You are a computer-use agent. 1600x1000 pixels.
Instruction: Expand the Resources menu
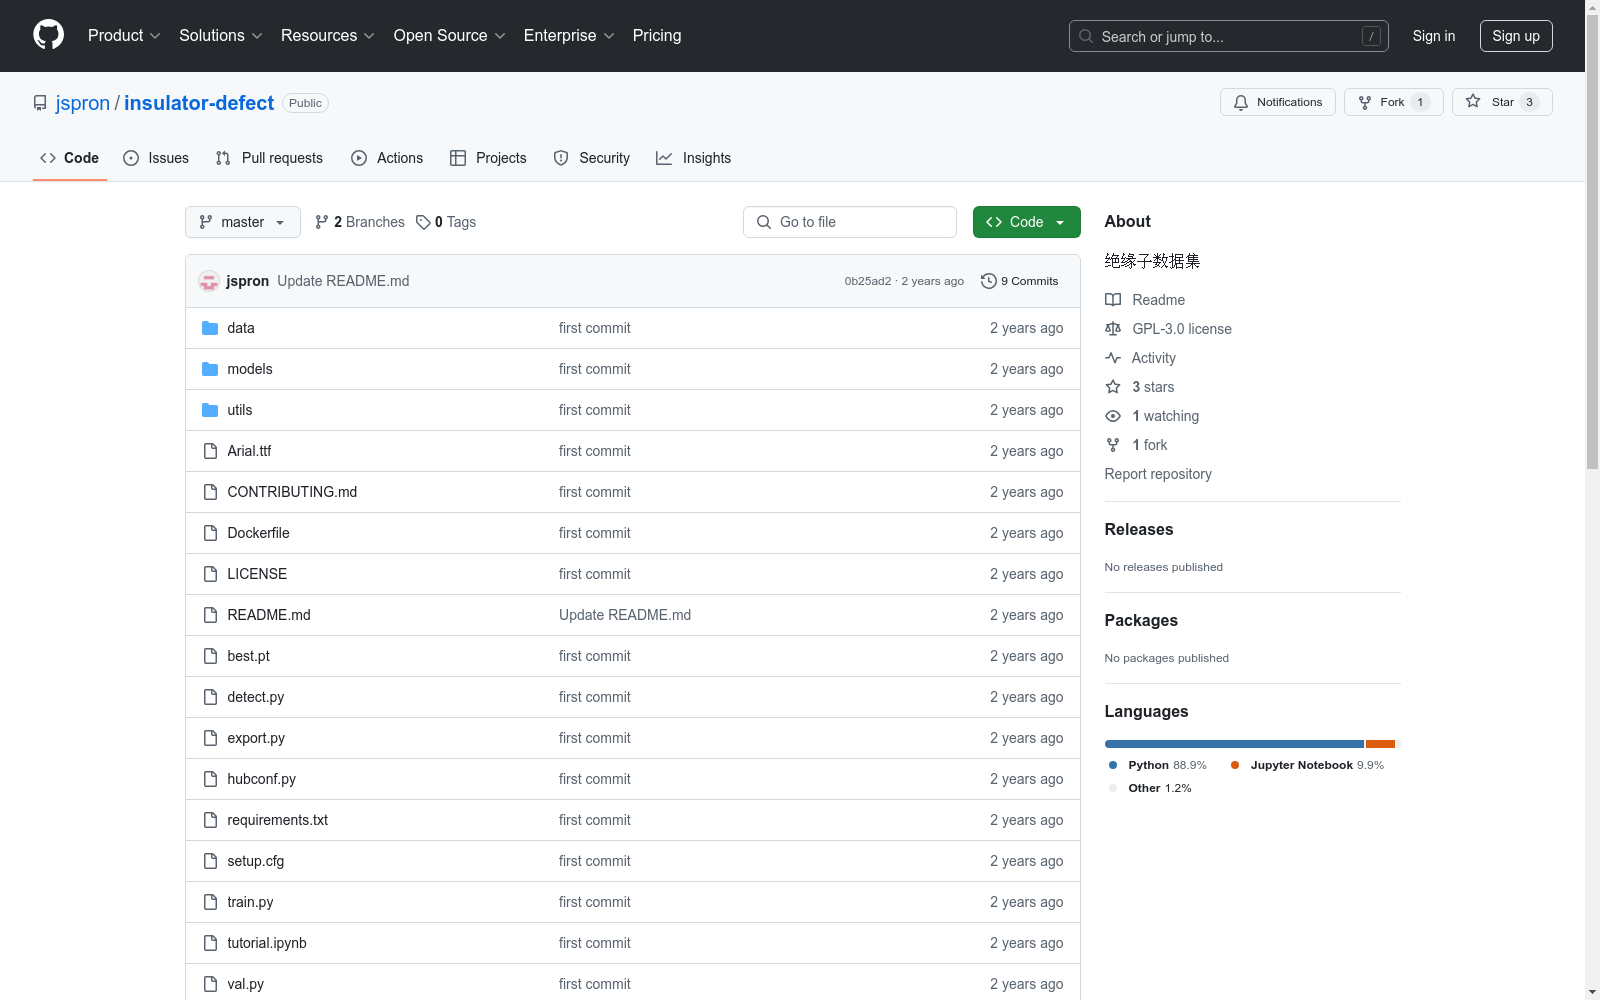pyautogui.click(x=328, y=35)
